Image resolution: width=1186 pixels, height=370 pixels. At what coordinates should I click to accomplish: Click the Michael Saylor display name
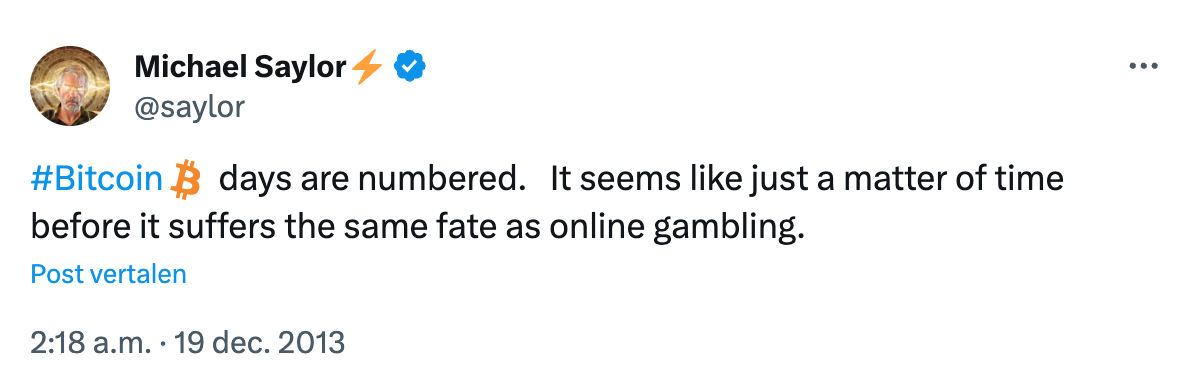(x=241, y=68)
